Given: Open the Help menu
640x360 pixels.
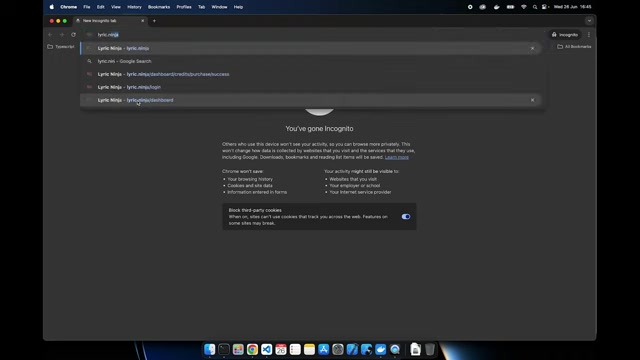Looking at the screenshot, I should point(238,7).
